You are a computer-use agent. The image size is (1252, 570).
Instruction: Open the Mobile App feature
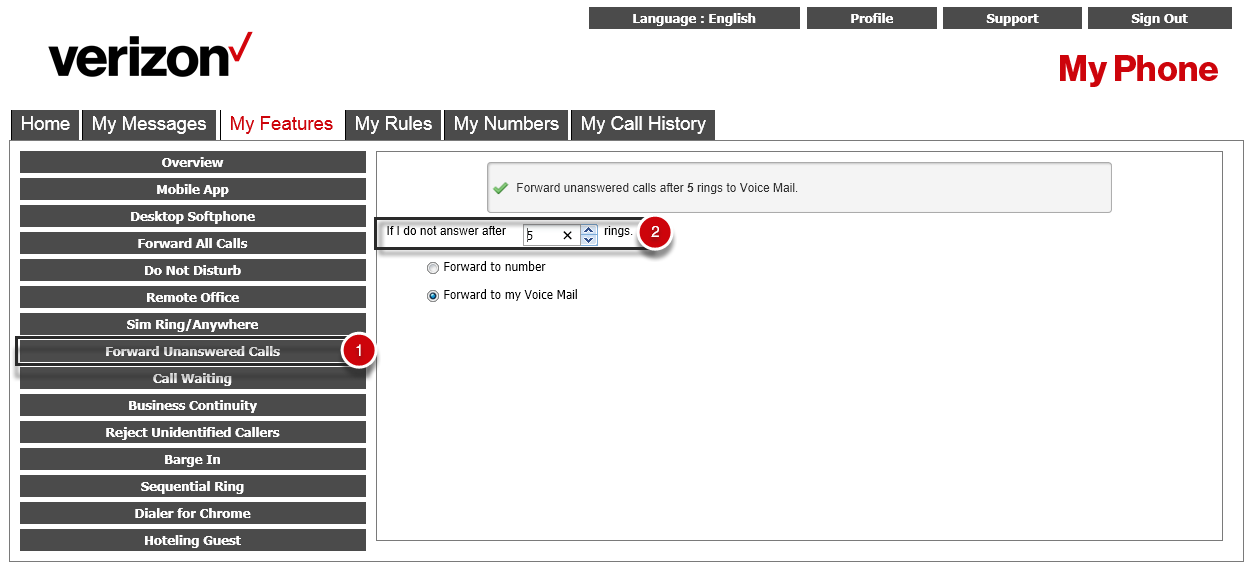pos(193,189)
